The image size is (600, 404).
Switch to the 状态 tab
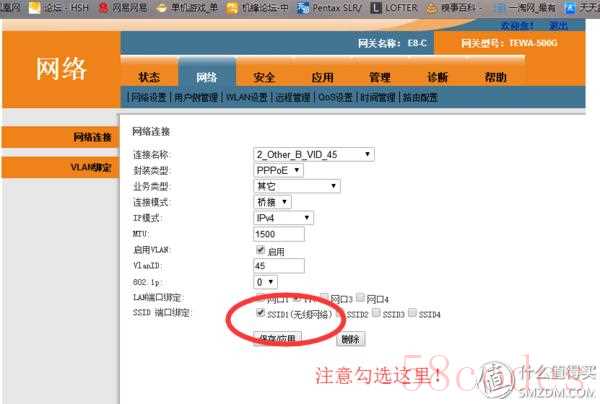point(149,77)
